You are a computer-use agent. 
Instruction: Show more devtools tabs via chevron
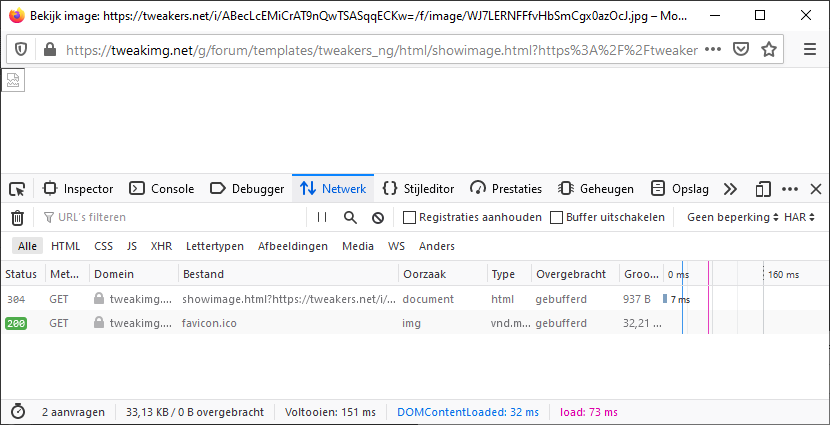(x=730, y=189)
